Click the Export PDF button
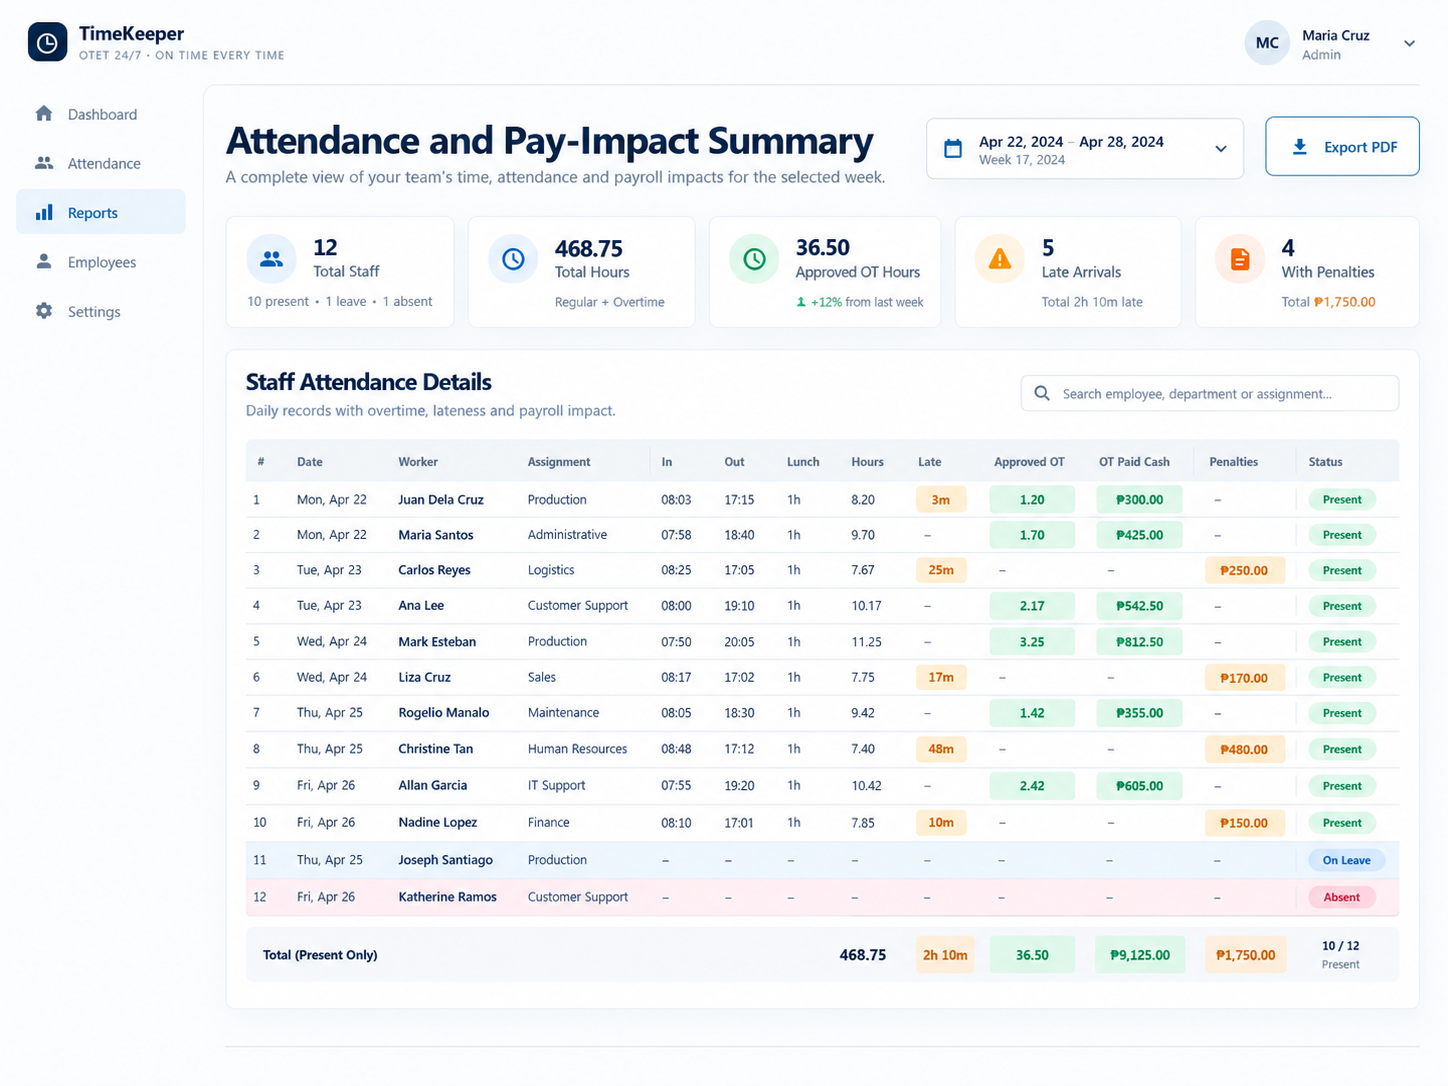Screen dimensions: 1448x1086 tap(1342, 147)
